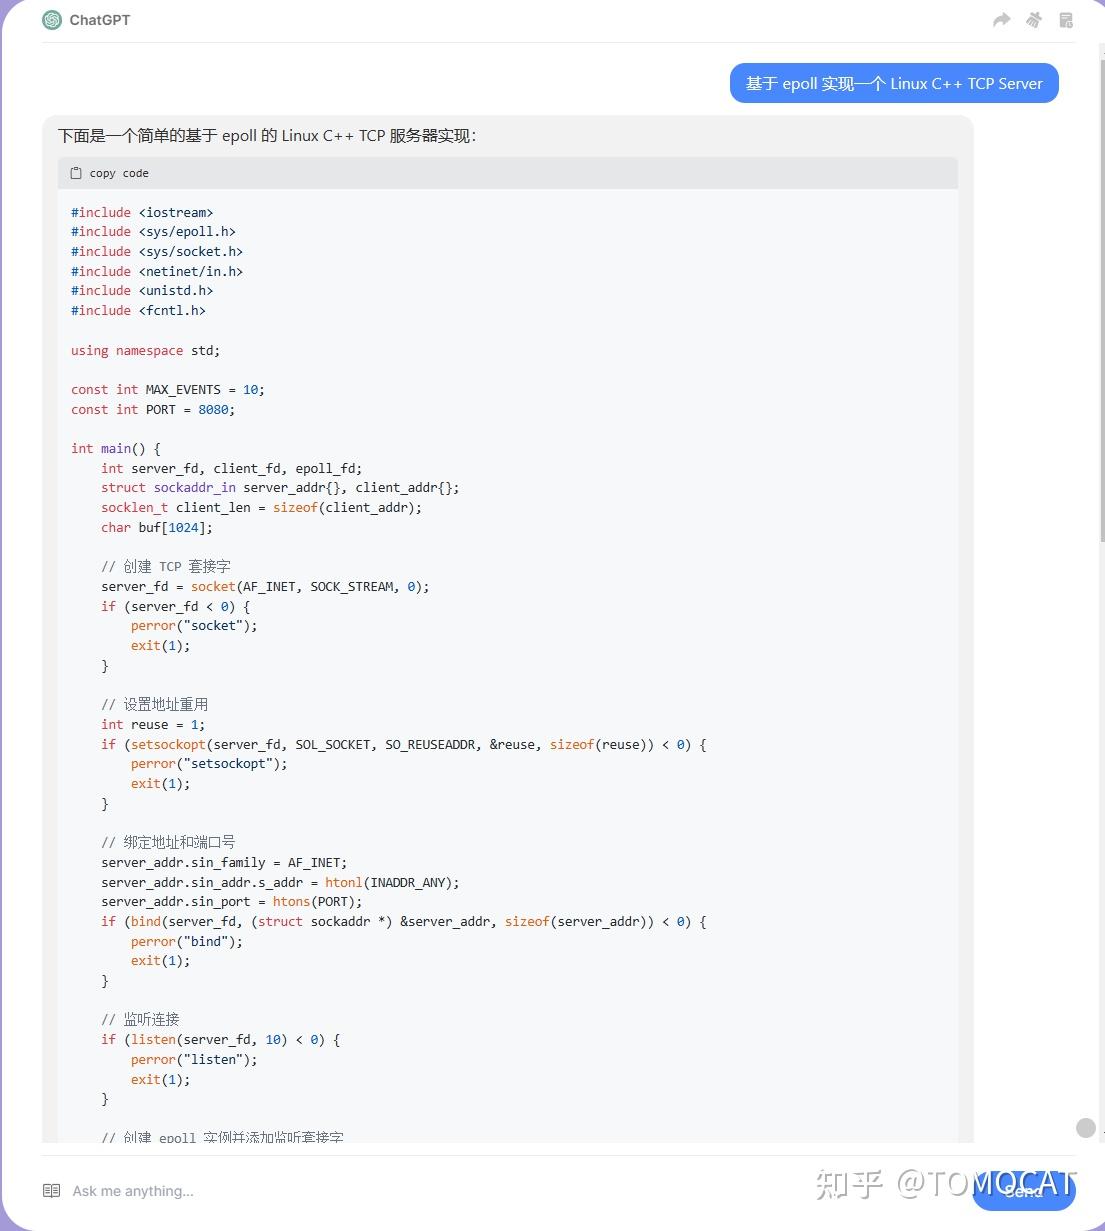Click "copy code" label

point(119,173)
